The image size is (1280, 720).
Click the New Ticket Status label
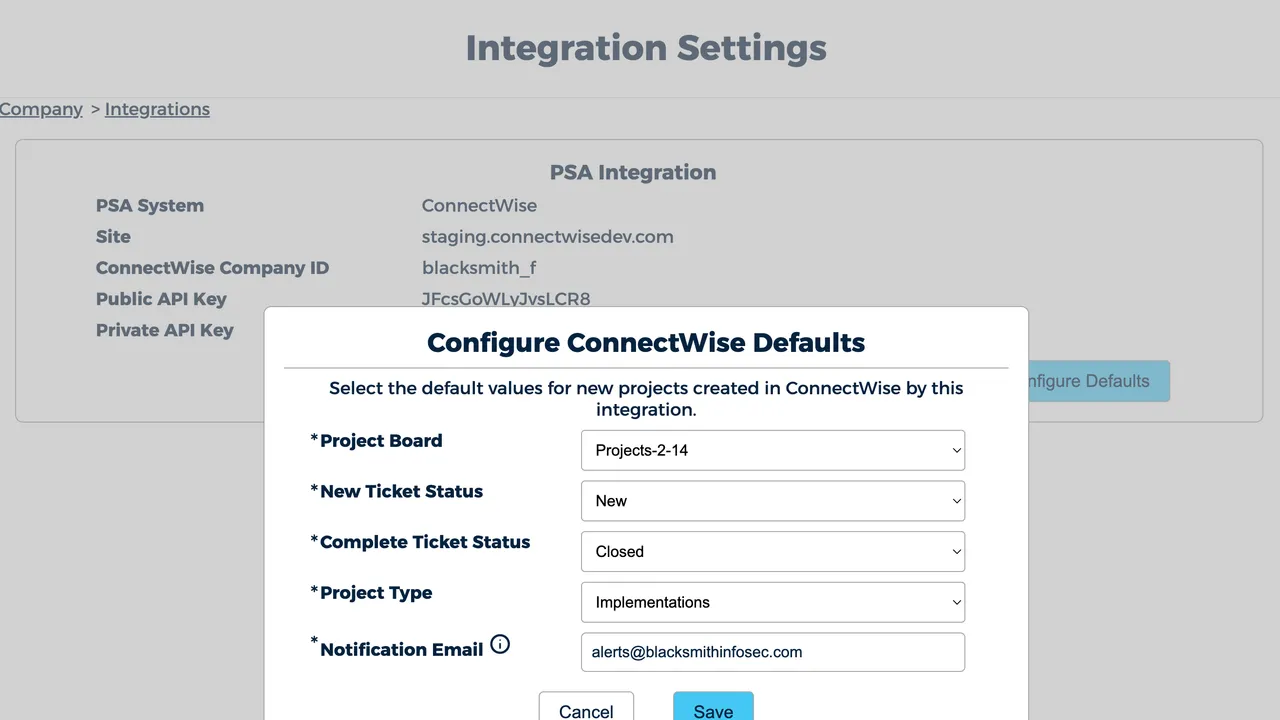[401, 491]
